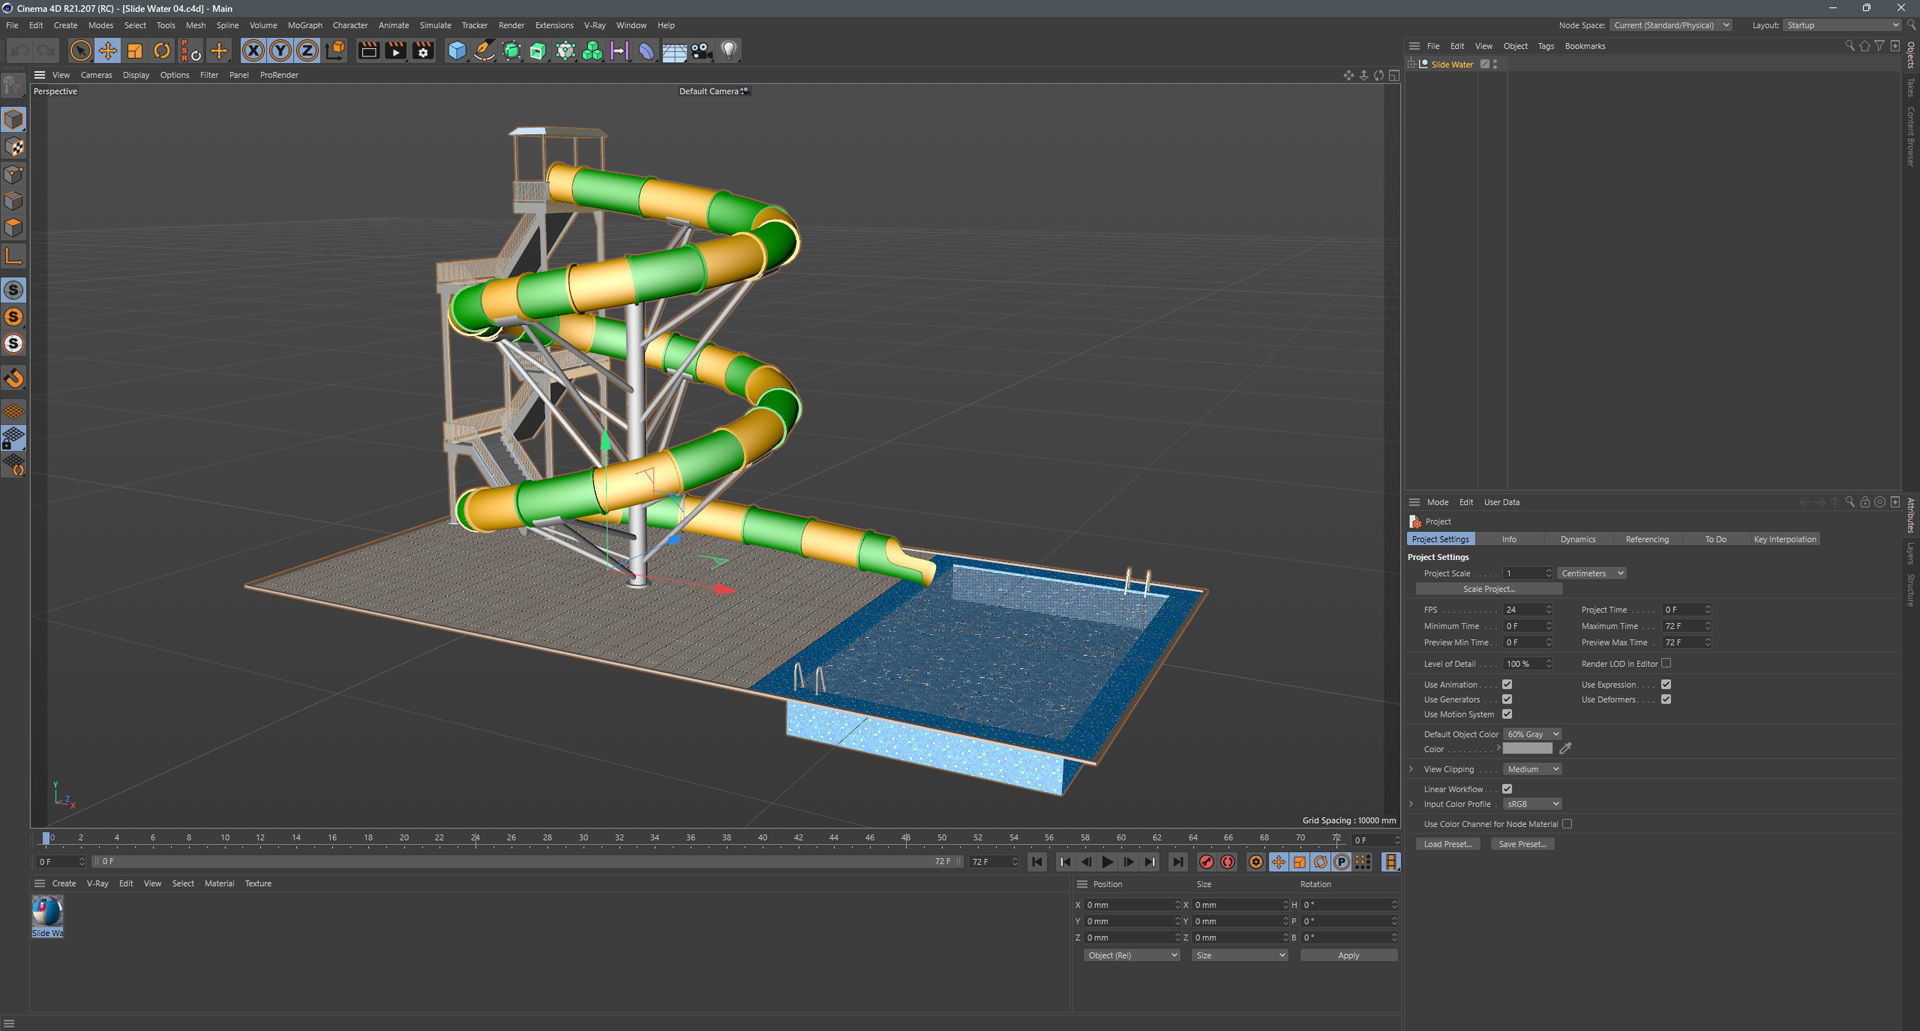Add a Bend deformer object
Screen dimensions: 1920x1031
pos(646,51)
